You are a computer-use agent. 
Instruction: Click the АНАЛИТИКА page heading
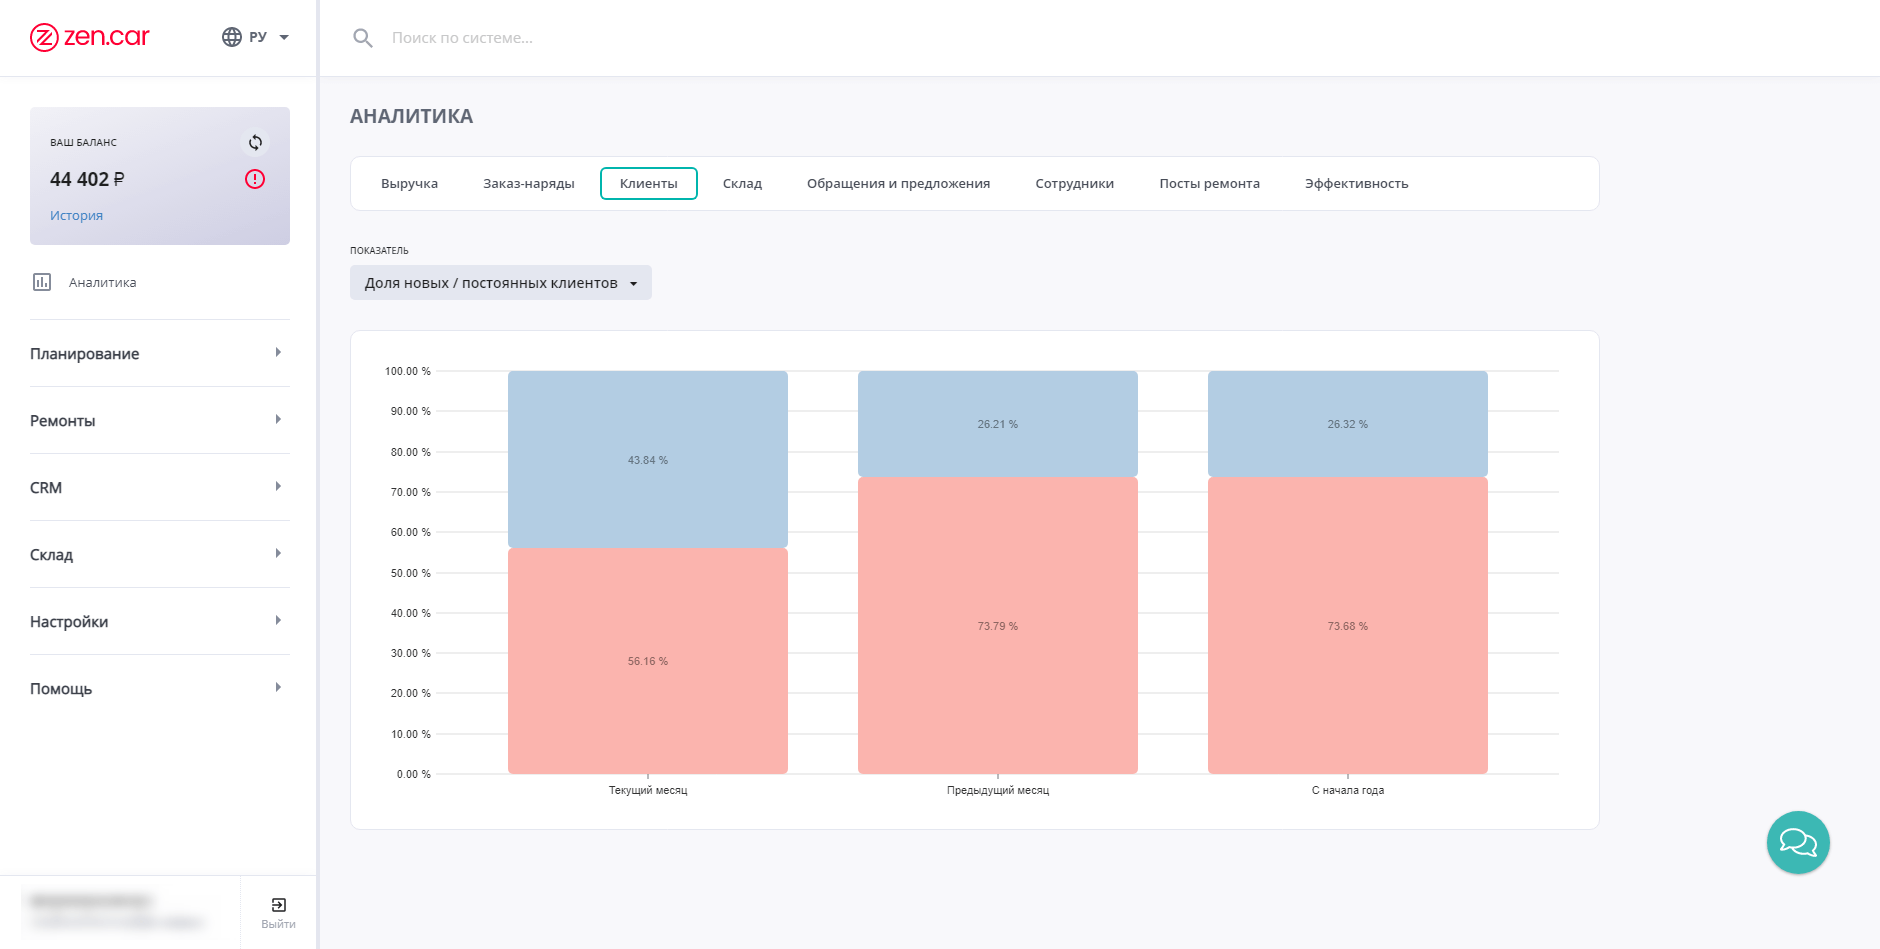(411, 116)
